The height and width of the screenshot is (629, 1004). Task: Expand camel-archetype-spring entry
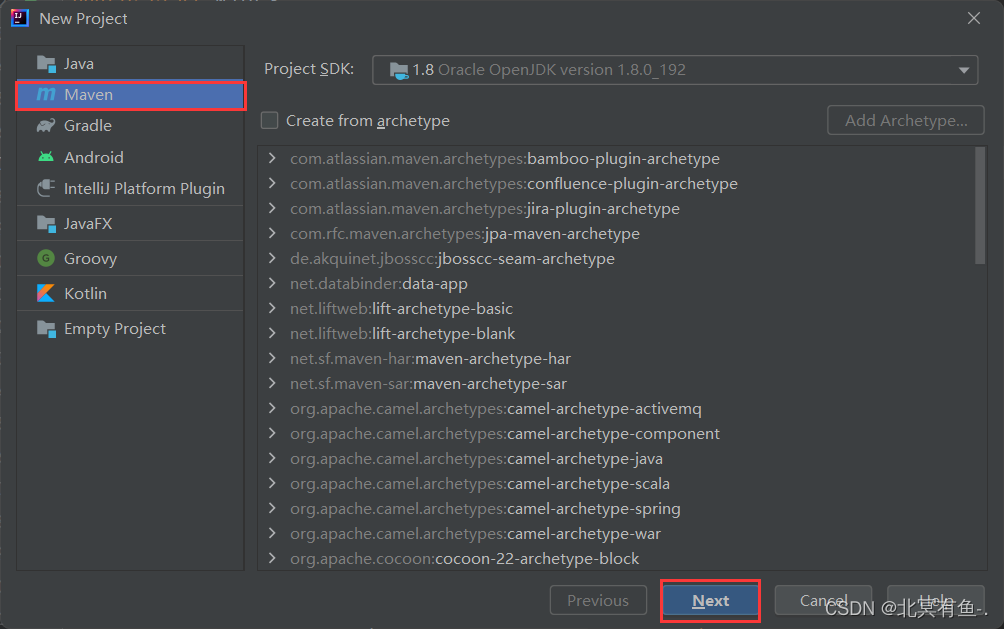272,508
